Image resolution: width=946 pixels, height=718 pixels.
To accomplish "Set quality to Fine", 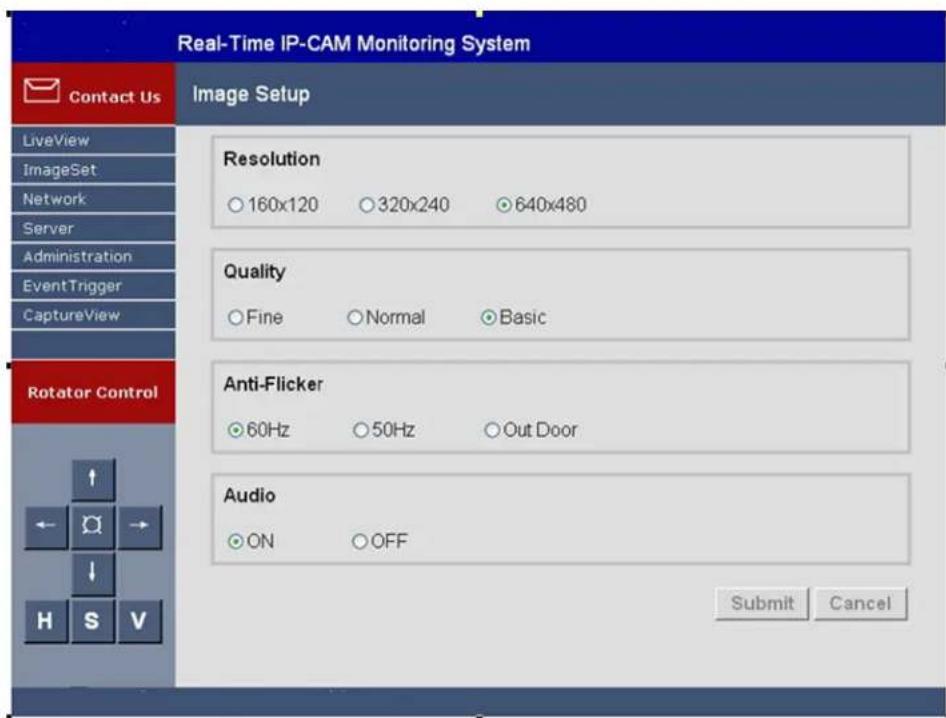I will pos(235,317).
